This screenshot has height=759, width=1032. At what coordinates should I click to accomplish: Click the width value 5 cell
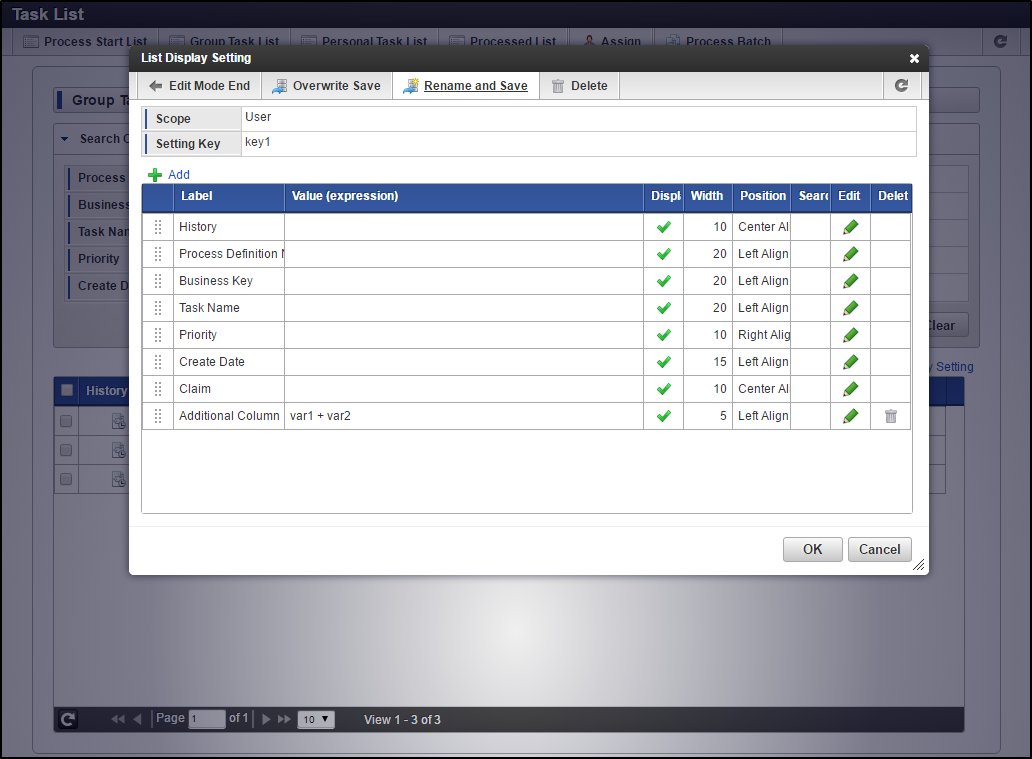[708, 416]
